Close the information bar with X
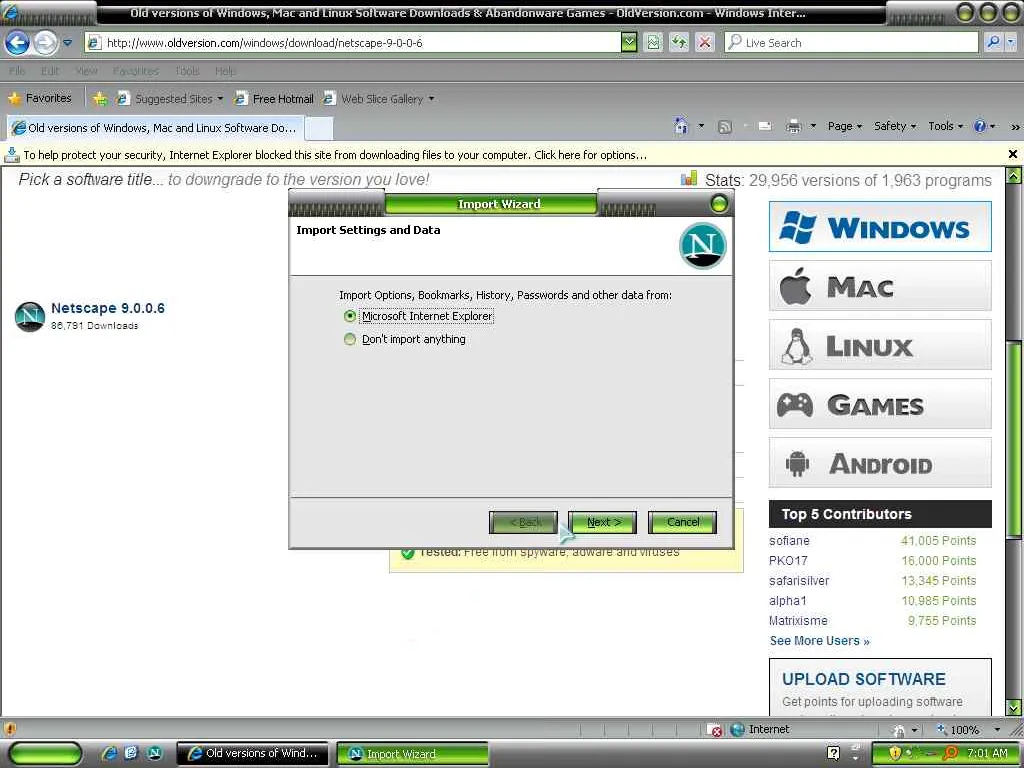The width and height of the screenshot is (1024, 768). 1013,154
